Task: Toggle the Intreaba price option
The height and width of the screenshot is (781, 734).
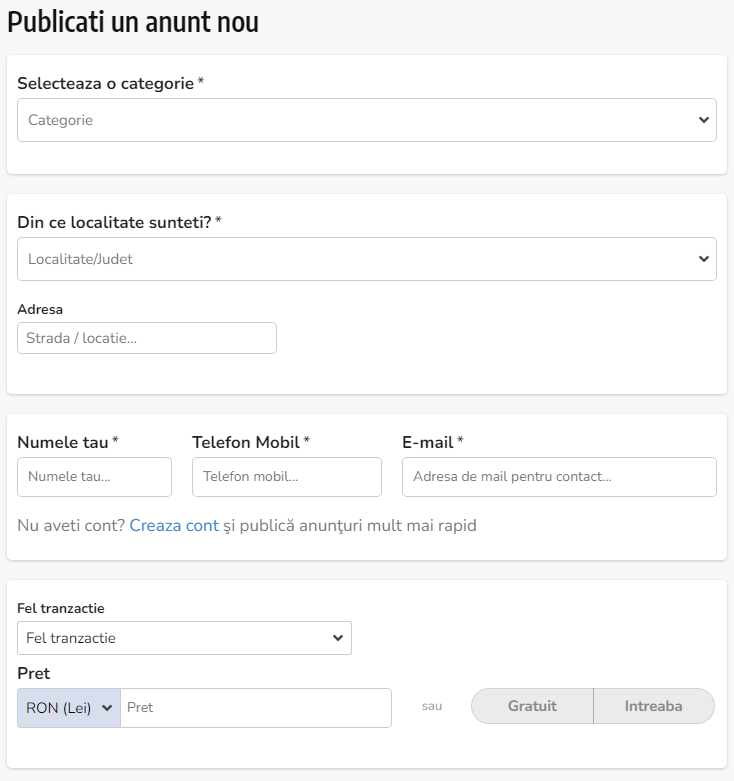Action: click(x=654, y=706)
